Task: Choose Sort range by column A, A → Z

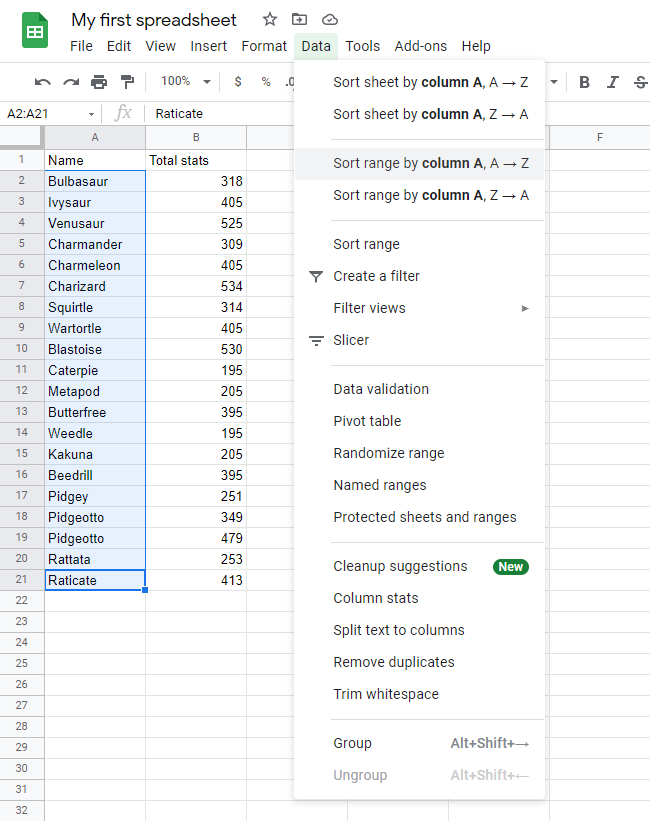Action: pos(430,163)
